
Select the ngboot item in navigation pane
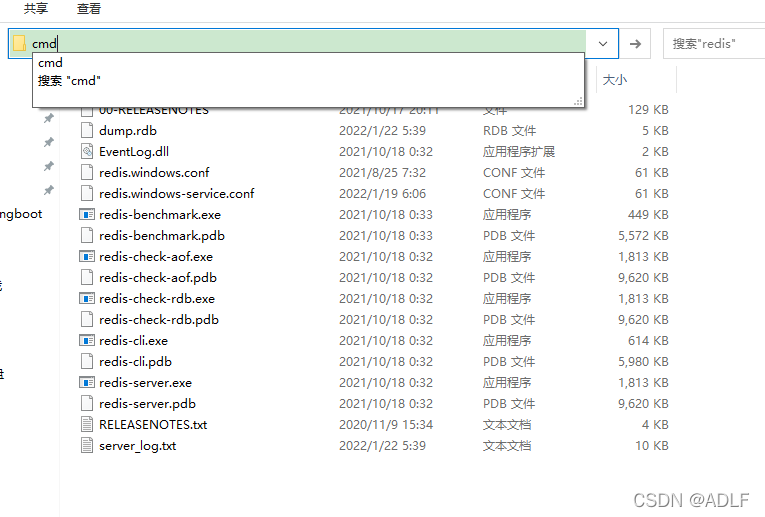21,214
